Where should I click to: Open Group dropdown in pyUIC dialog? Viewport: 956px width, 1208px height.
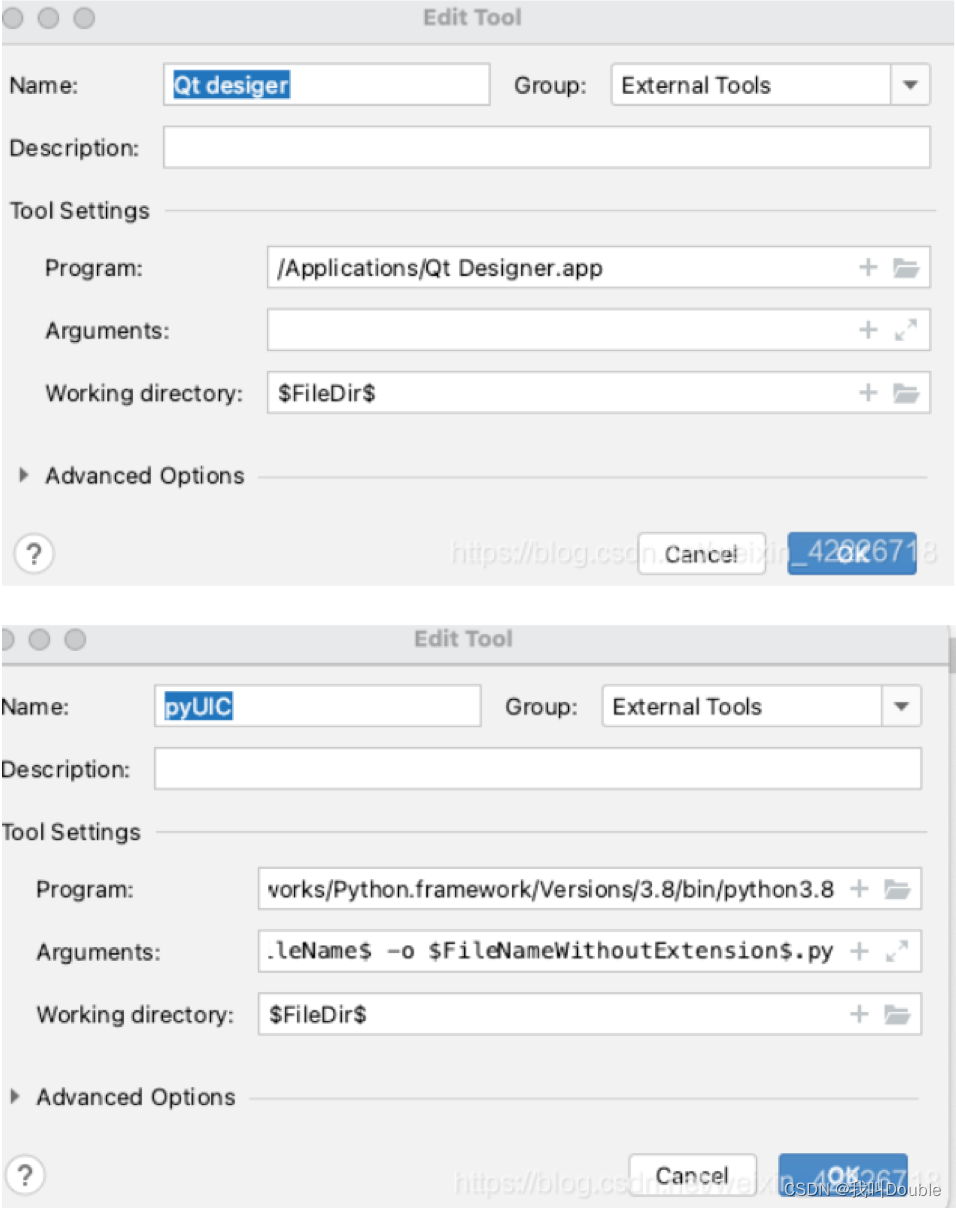coord(900,707)
